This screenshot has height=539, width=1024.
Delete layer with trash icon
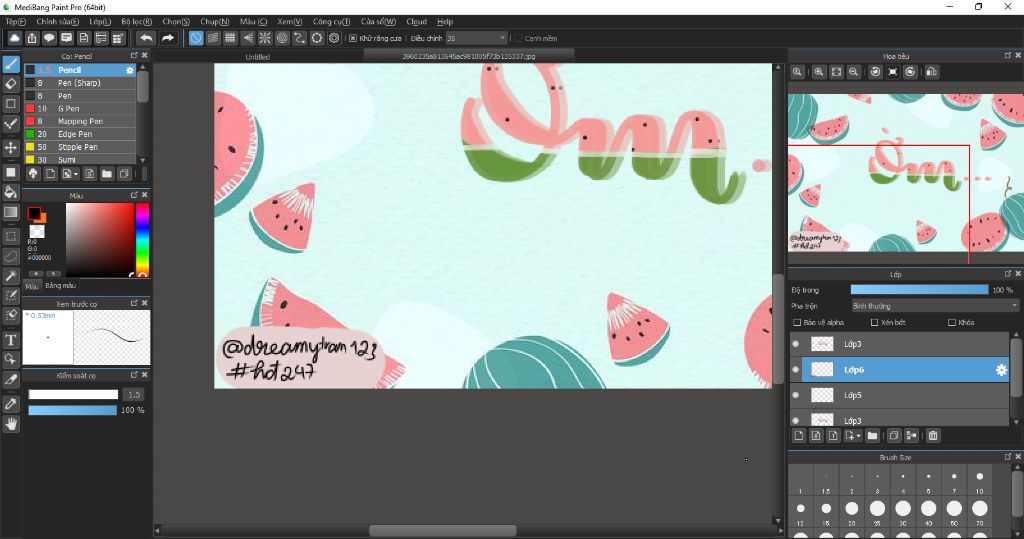pos(933,435)
